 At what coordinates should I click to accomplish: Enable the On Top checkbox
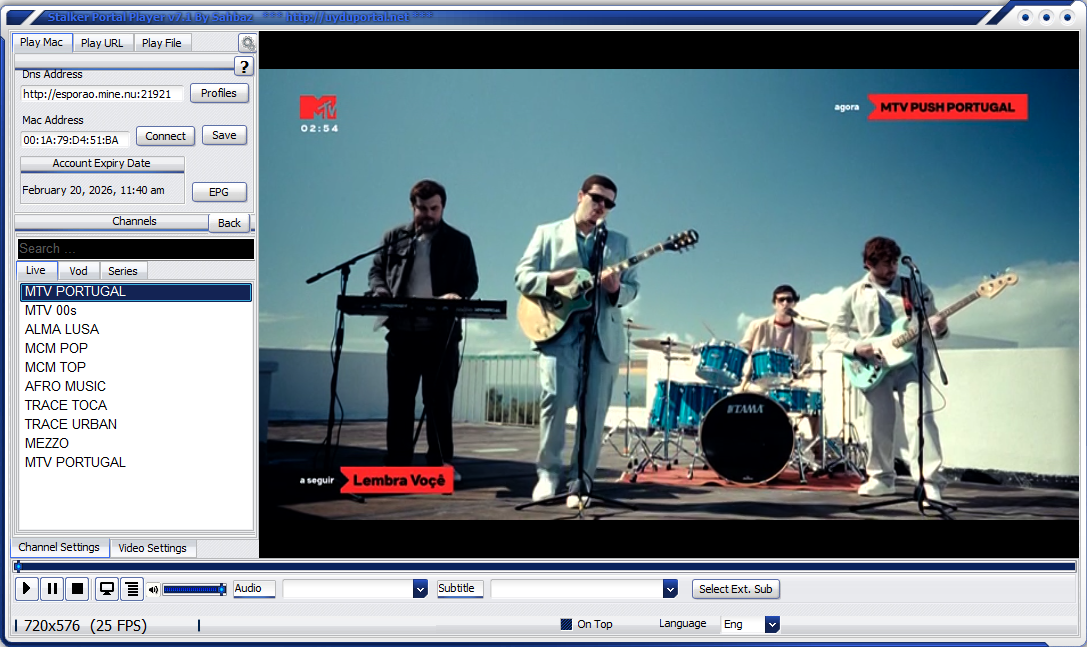coord(566,624)
